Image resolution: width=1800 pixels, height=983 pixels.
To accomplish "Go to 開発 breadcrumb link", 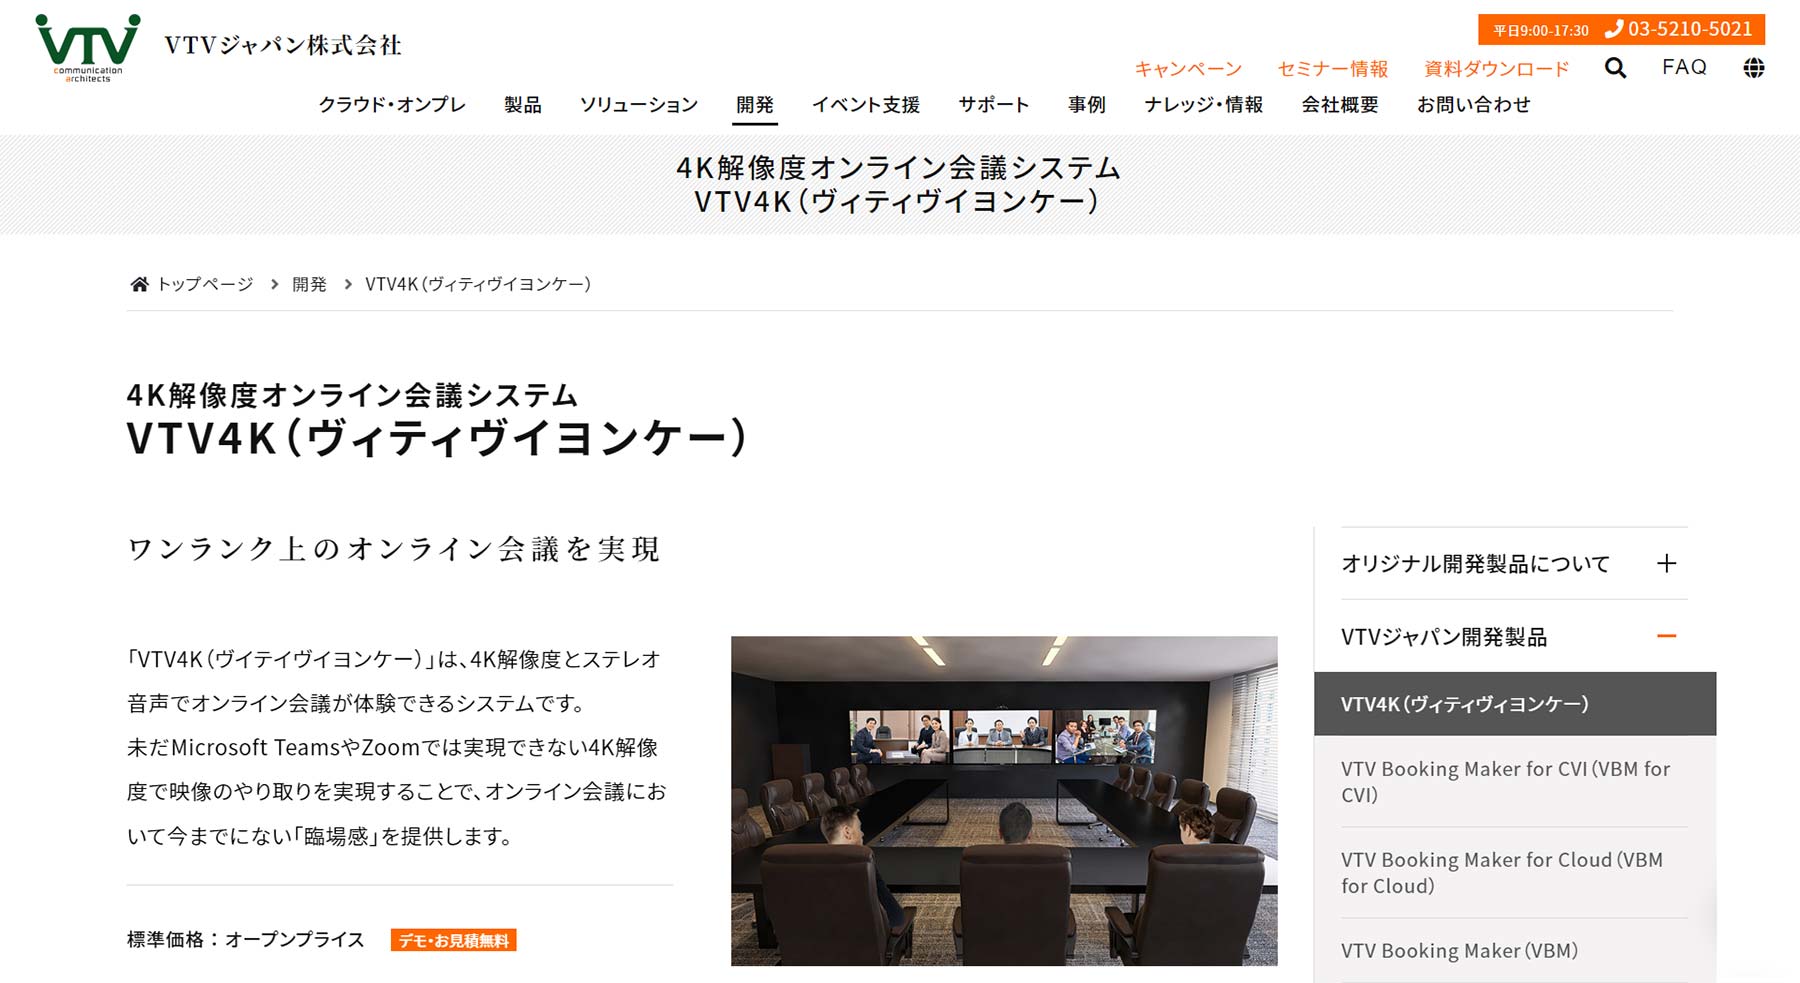I will click(x=309, y=284).
